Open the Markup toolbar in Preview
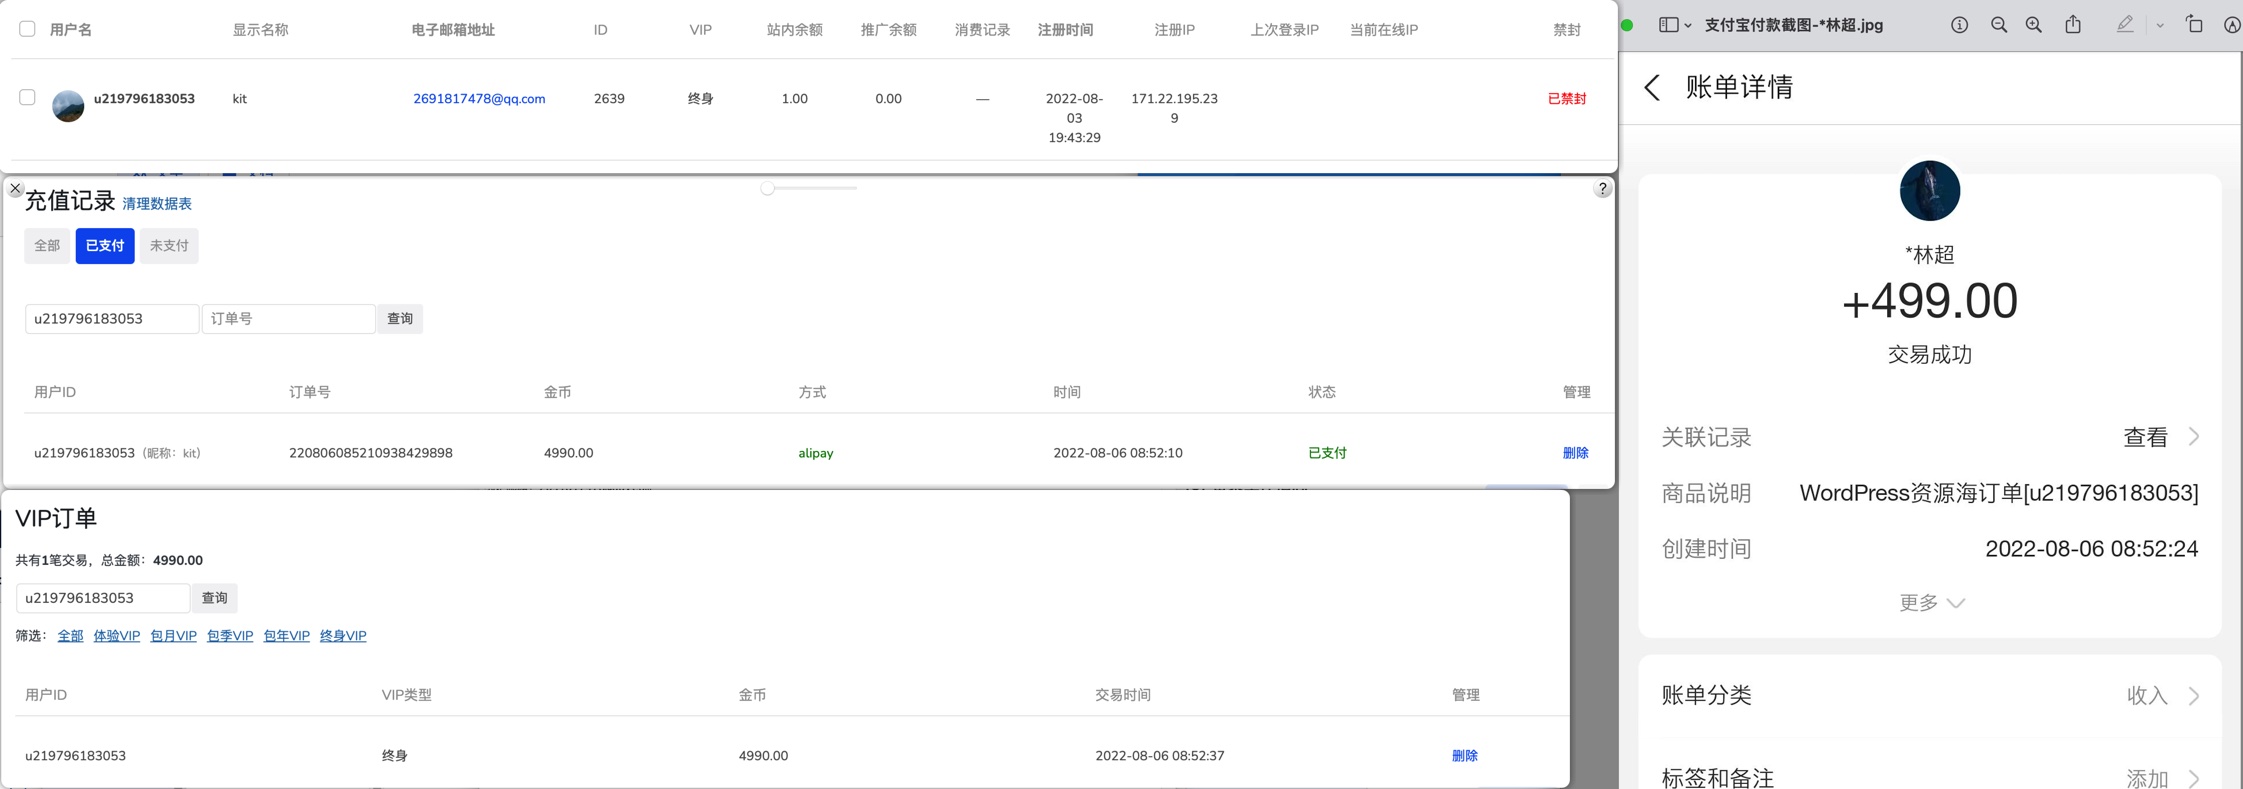 point(2232,25)
